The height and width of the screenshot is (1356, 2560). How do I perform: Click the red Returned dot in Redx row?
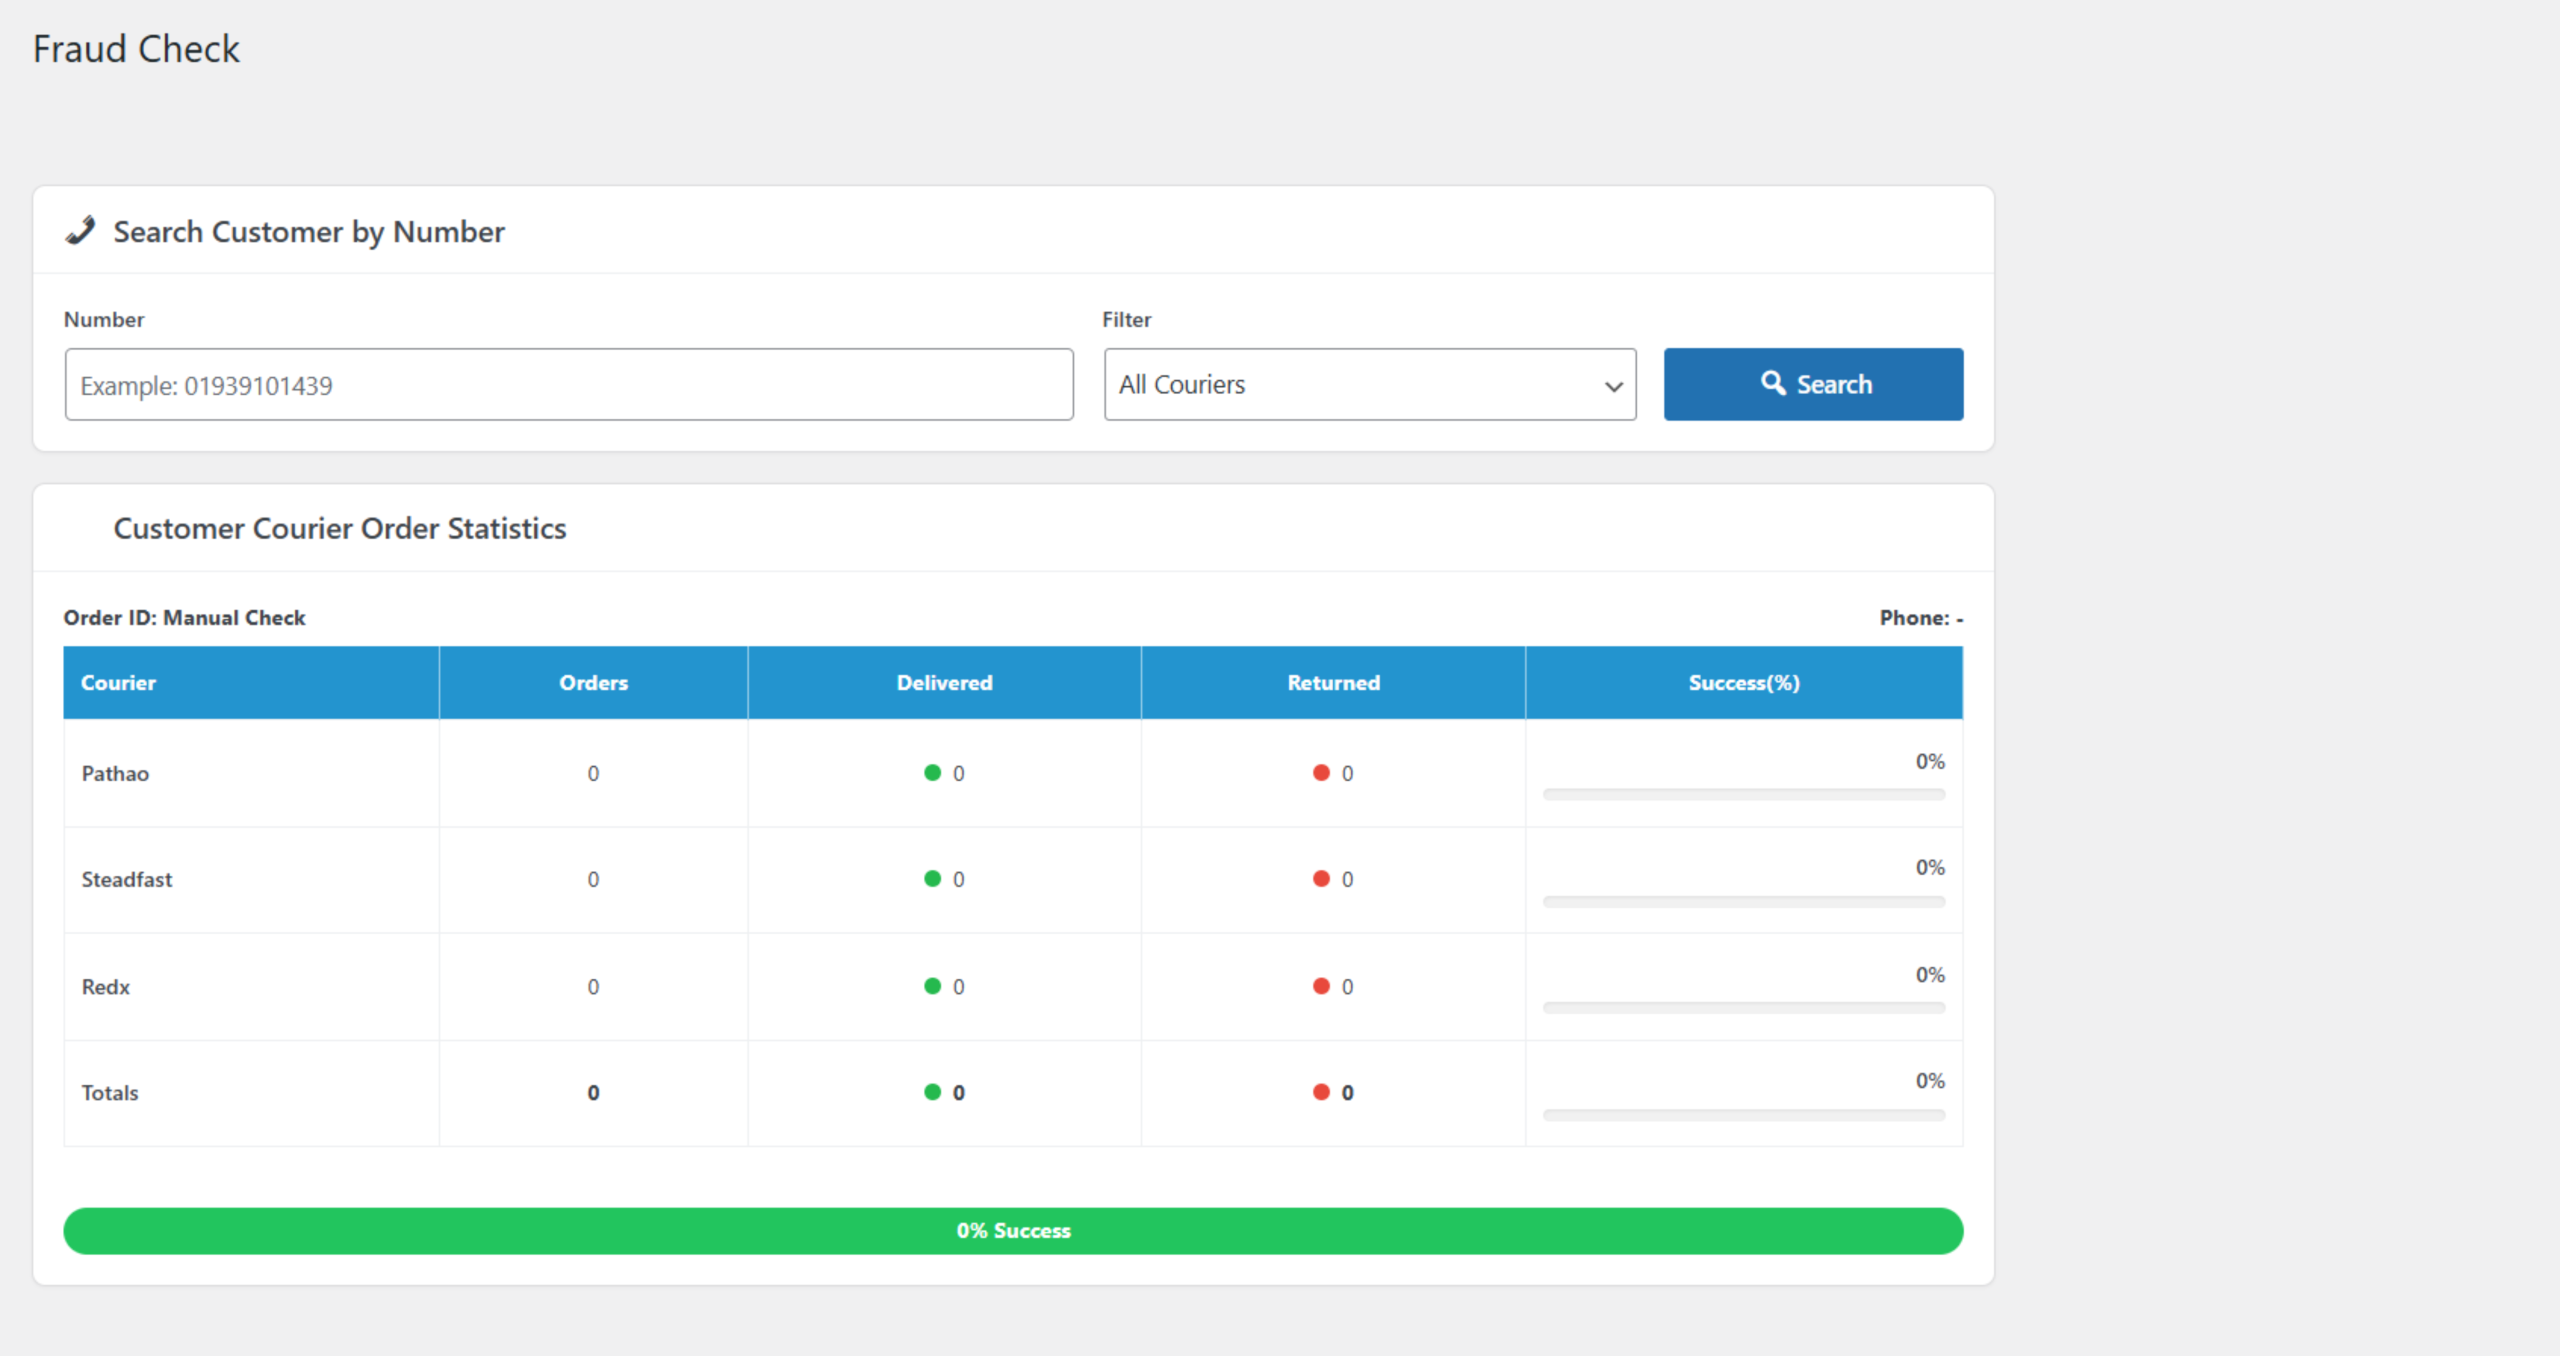click(x=1321, y=986)
